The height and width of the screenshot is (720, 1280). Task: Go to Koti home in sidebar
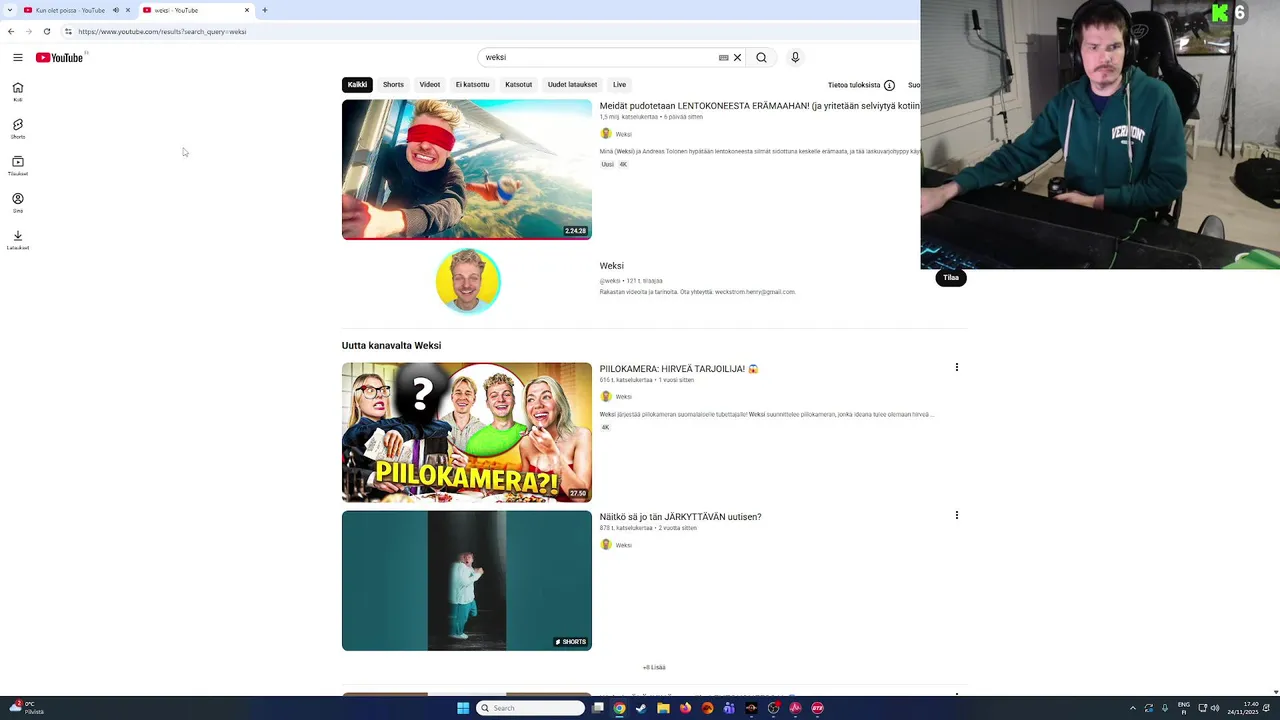pos(17,91)
